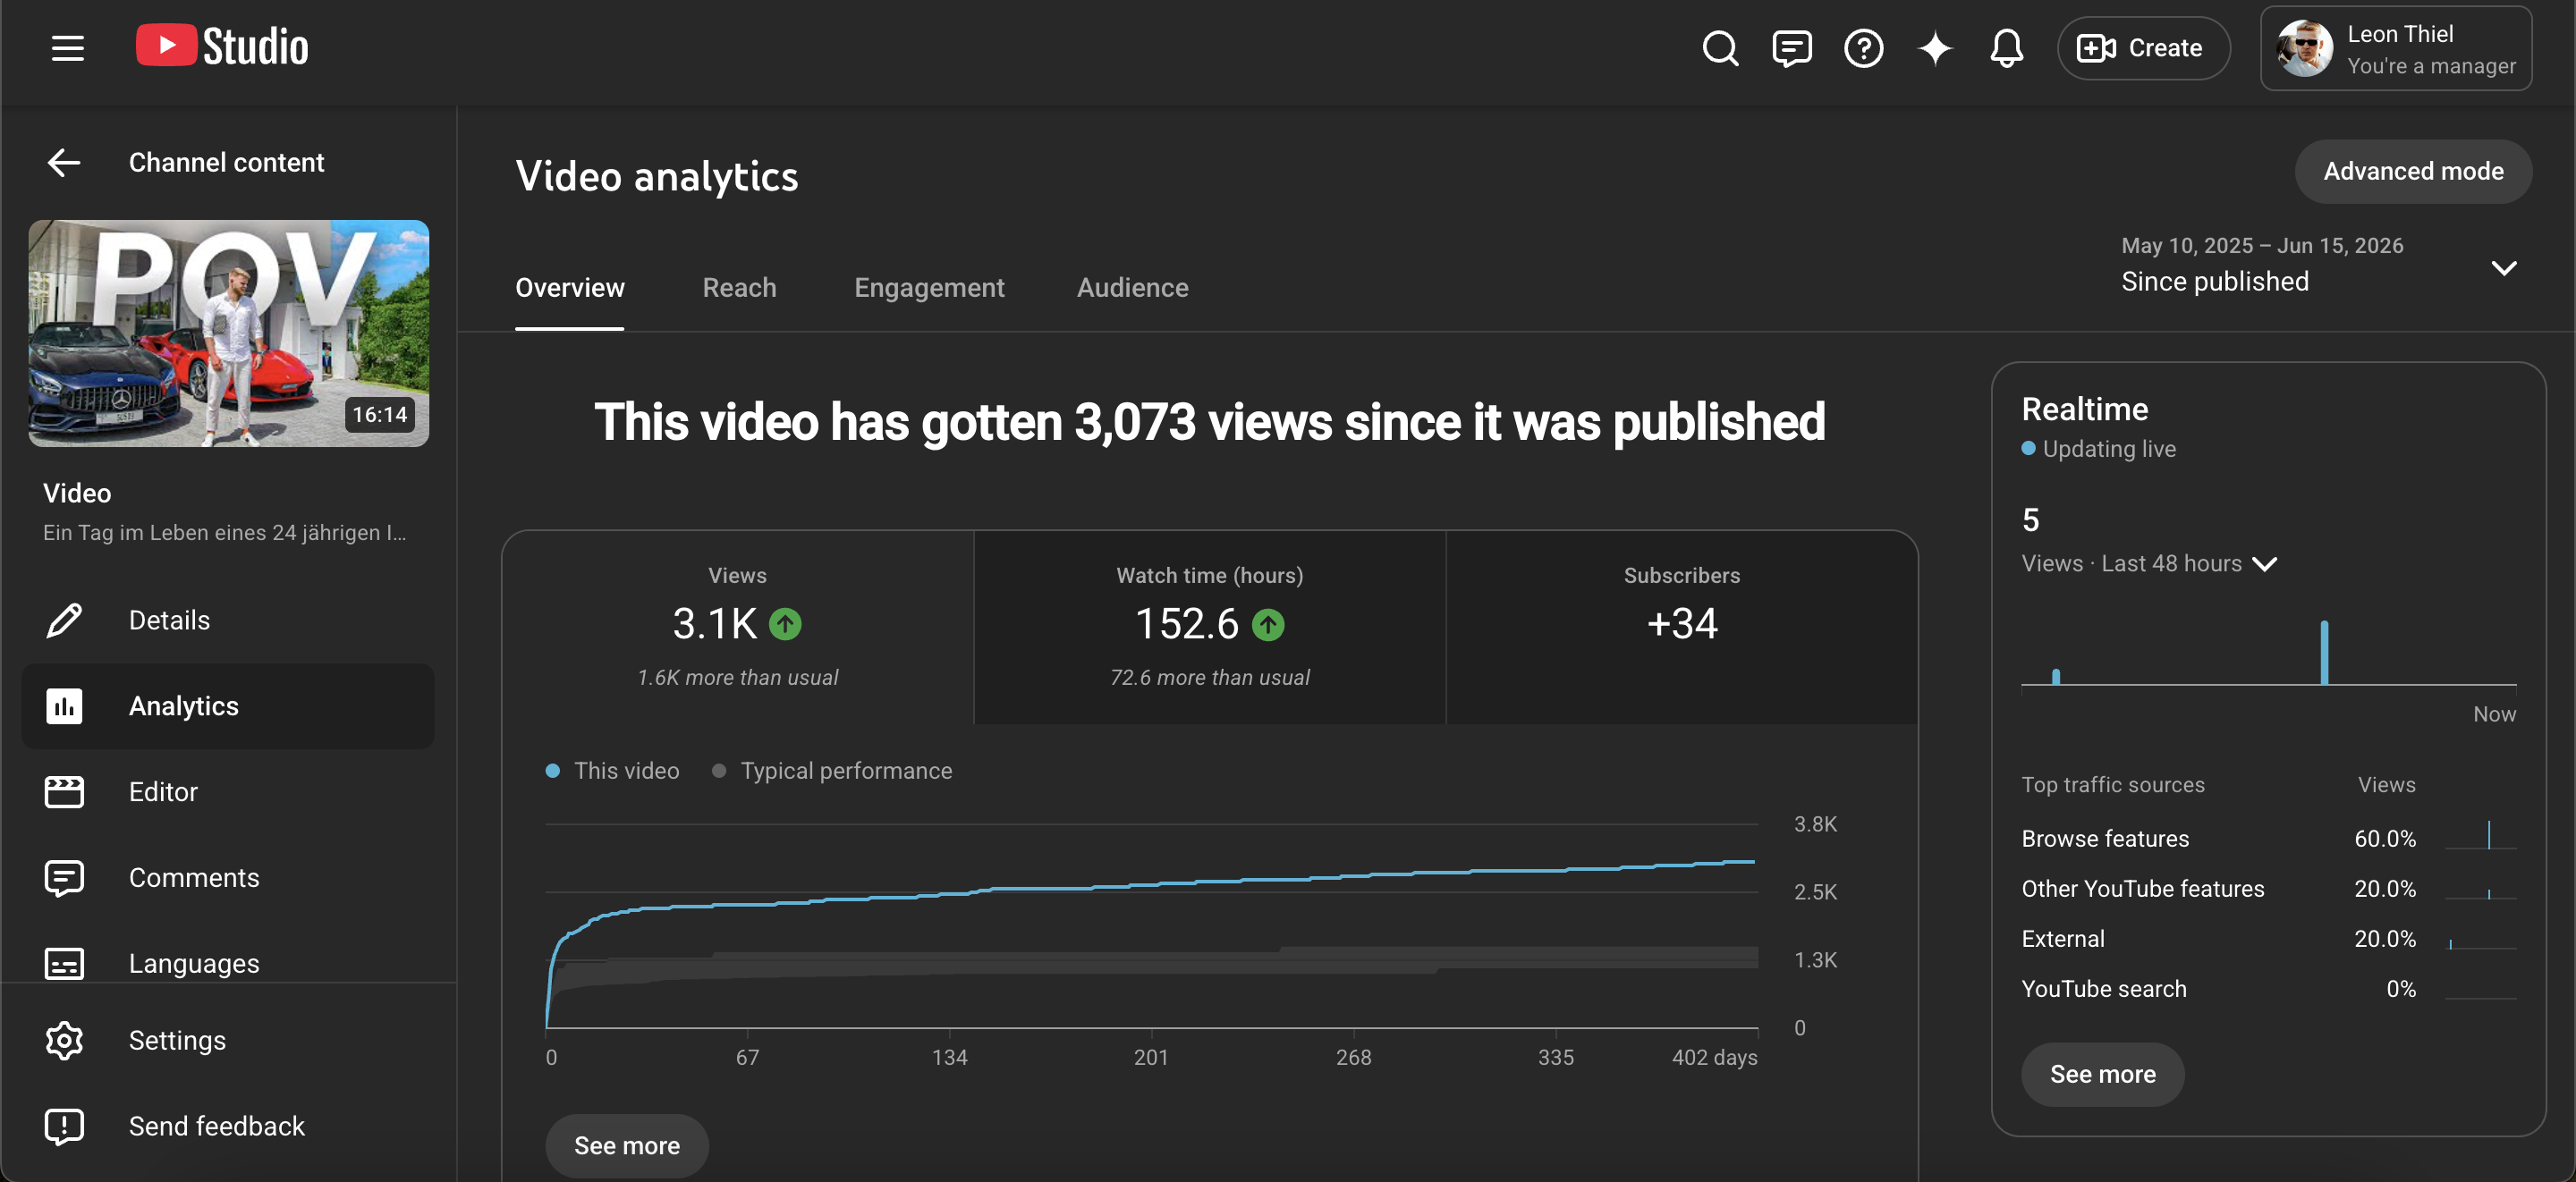Click the Settings gear icon
Viewport: 2576px width, 1182px height.
point(64,1040)
